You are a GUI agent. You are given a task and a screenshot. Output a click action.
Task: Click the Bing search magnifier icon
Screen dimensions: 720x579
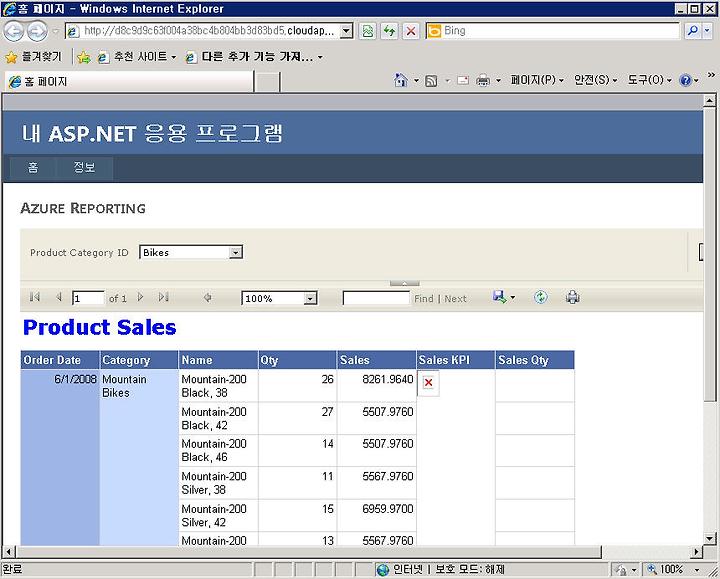pyautogui.click(x=692, y=31)
